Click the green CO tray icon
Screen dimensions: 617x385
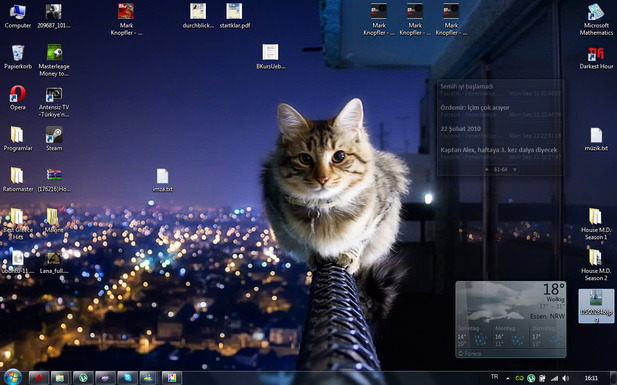click(x=519, y=378)
